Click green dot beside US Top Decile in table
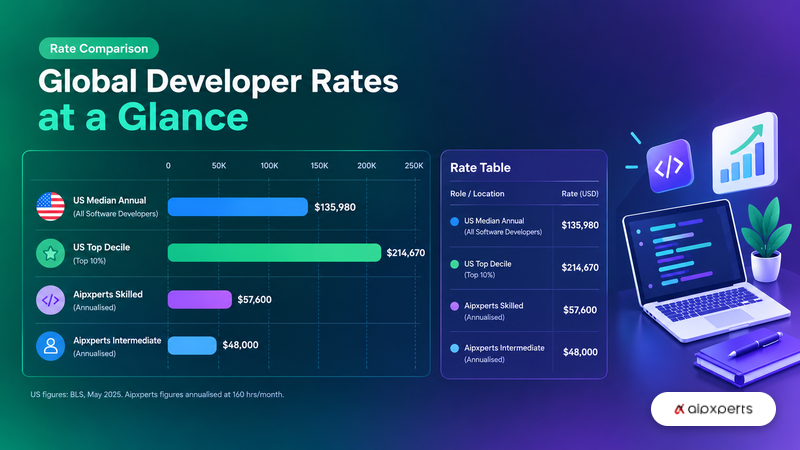Screen dimensions: 800x450 (x=455, y=264)
